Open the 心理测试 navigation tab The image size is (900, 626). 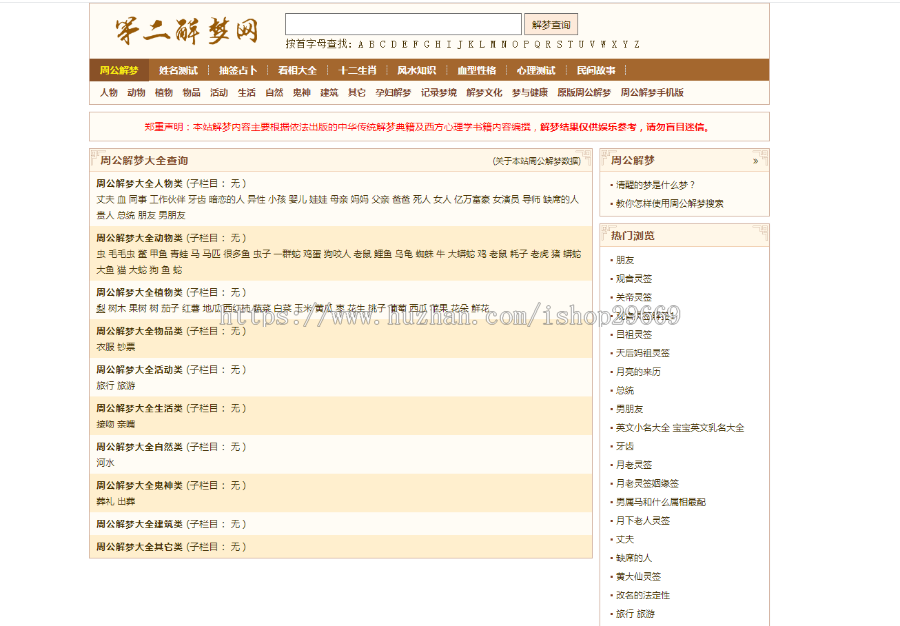(x=536, y=71)
